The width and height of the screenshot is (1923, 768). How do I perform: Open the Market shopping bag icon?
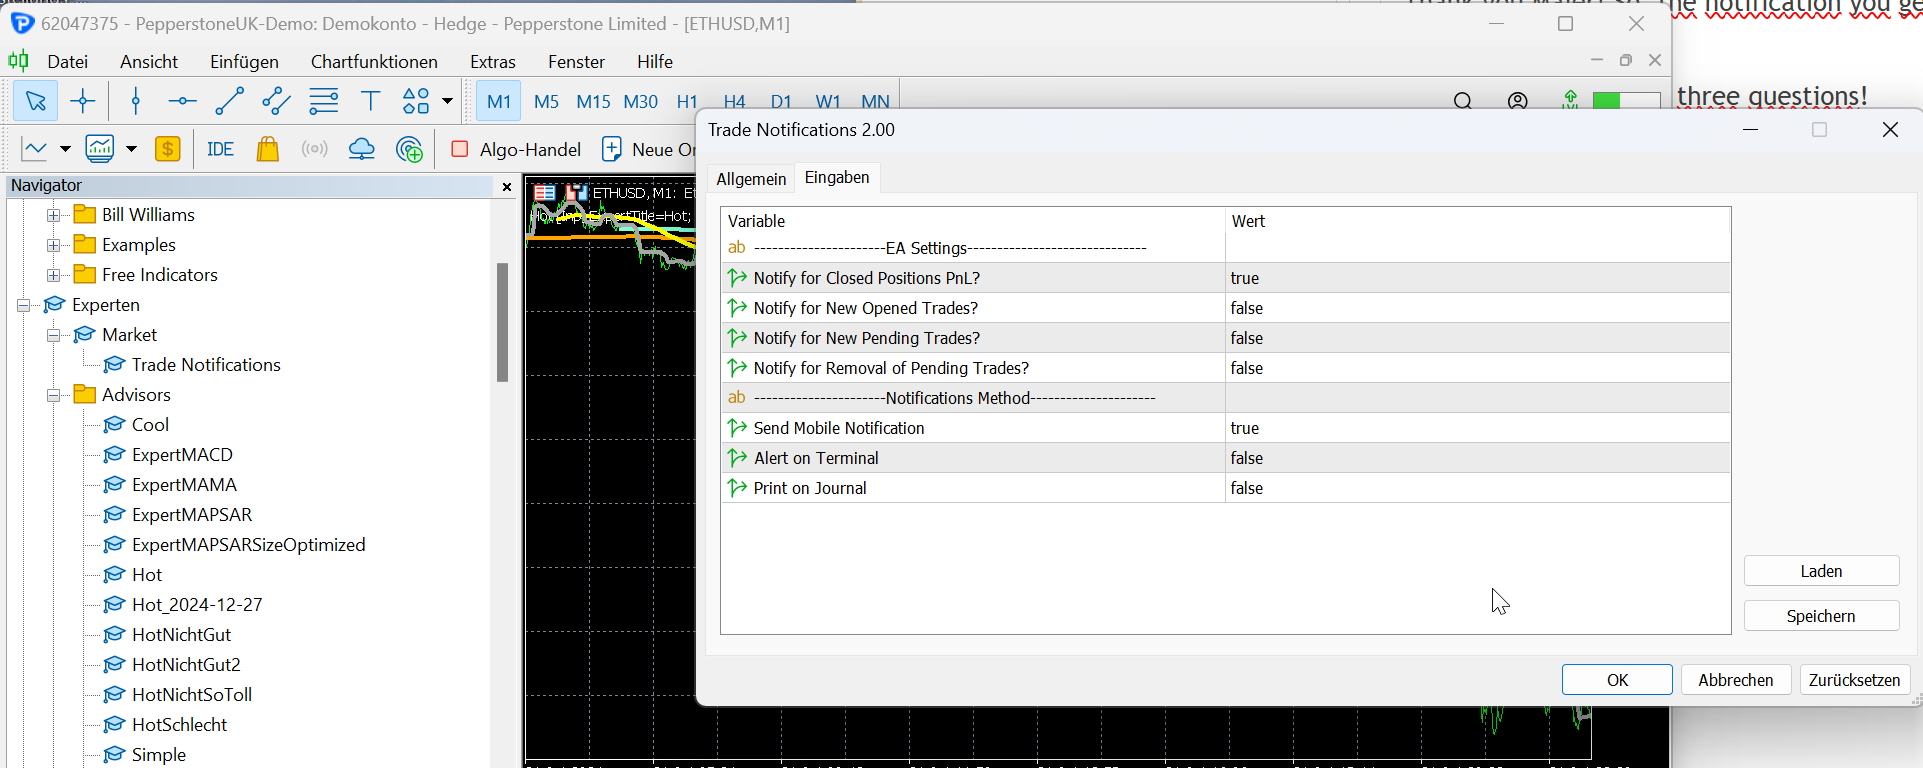click(x=267, y=149)
